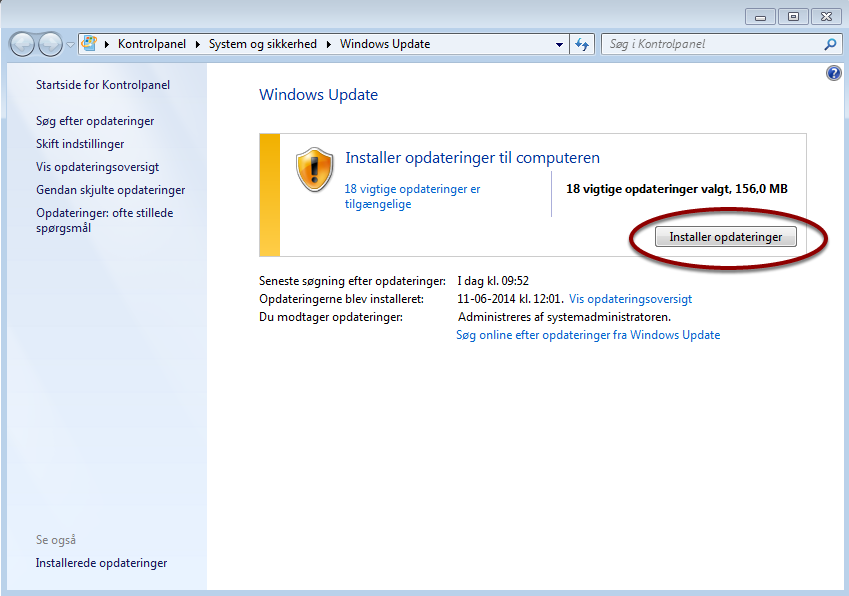Select Windows Update breadcrumb item
This screenshot has width=849, height=596.
click(385, 44)
